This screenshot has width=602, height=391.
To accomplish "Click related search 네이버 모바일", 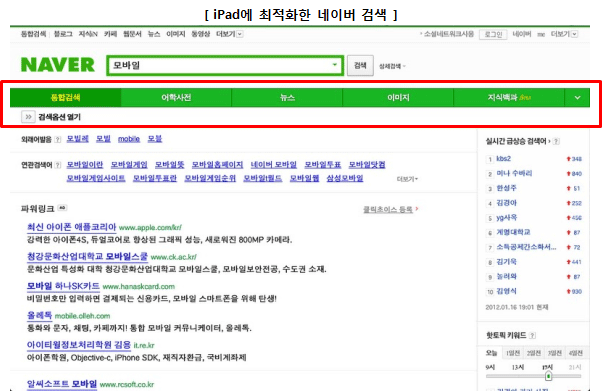I will (274, 164).
